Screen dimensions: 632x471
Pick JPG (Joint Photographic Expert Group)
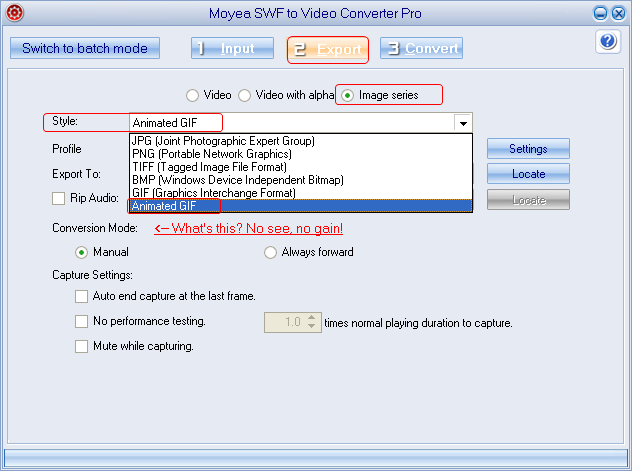point(301,141)
